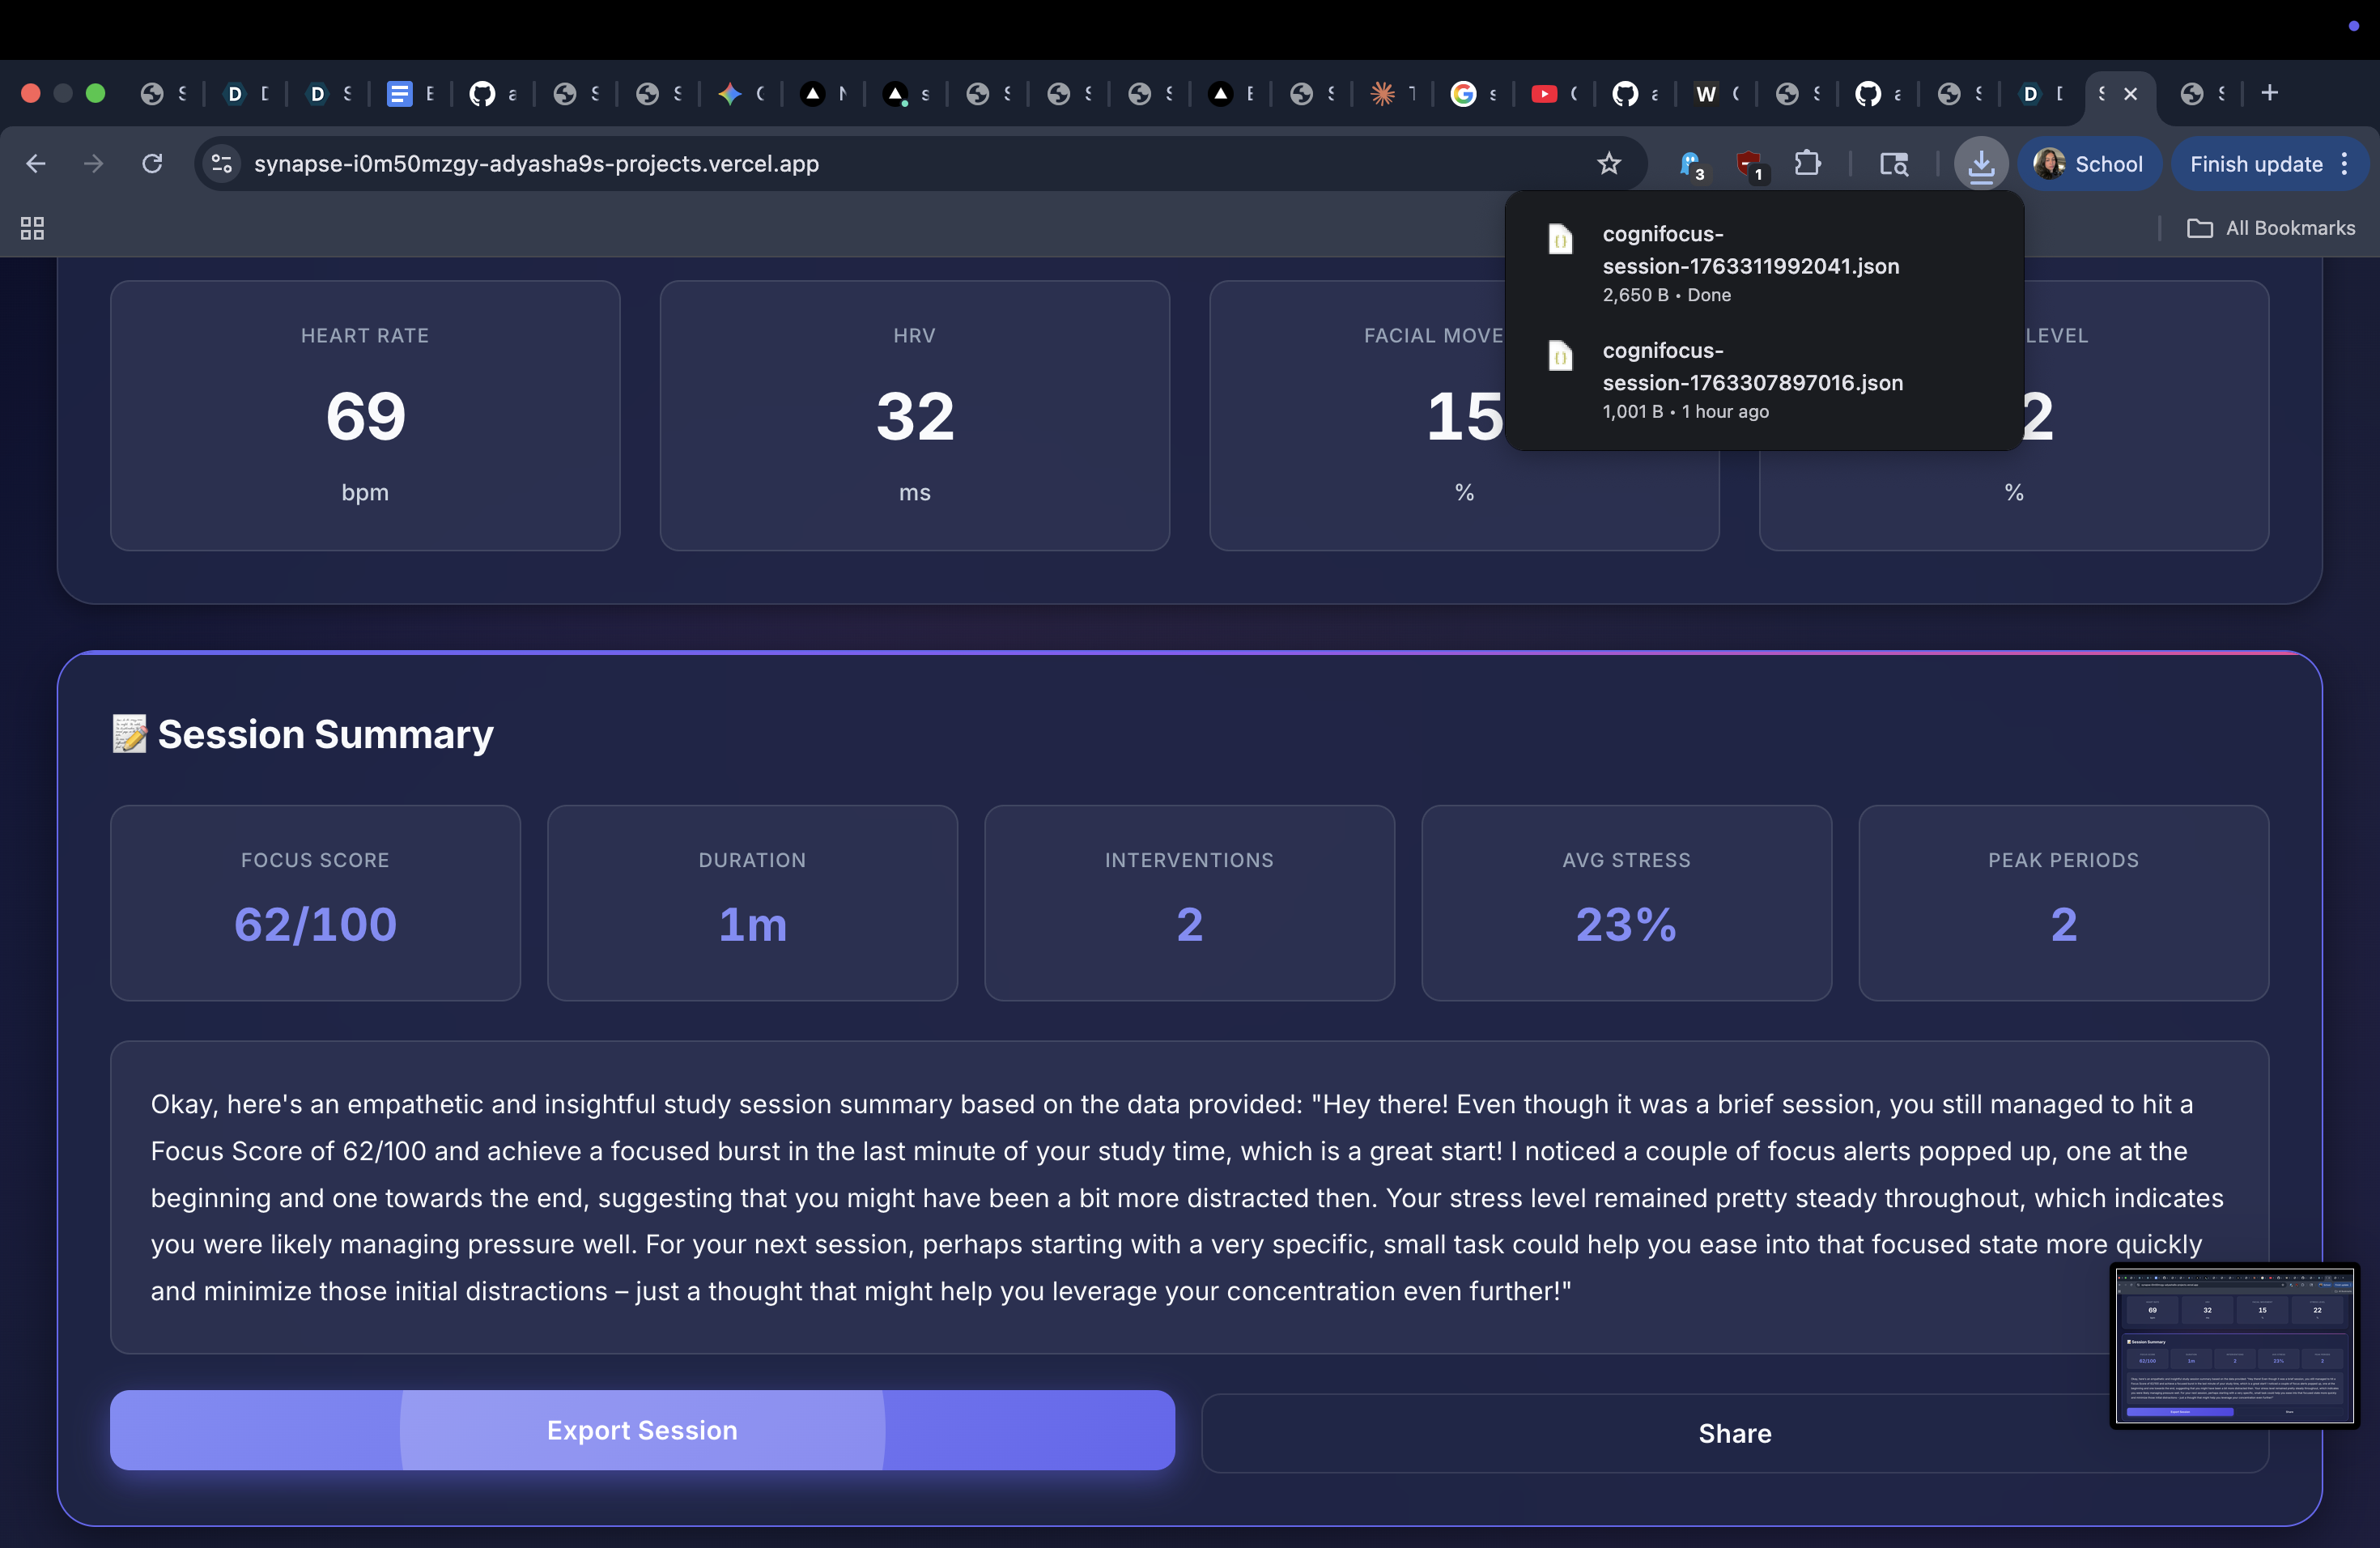
Task: Click the site information icon in the address bar
Action: click(x=222, y=163)
